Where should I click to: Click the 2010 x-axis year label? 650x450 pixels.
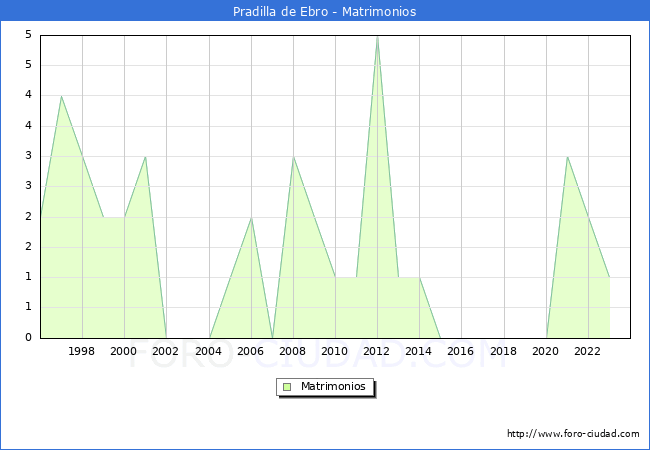(x=335, y=351)
